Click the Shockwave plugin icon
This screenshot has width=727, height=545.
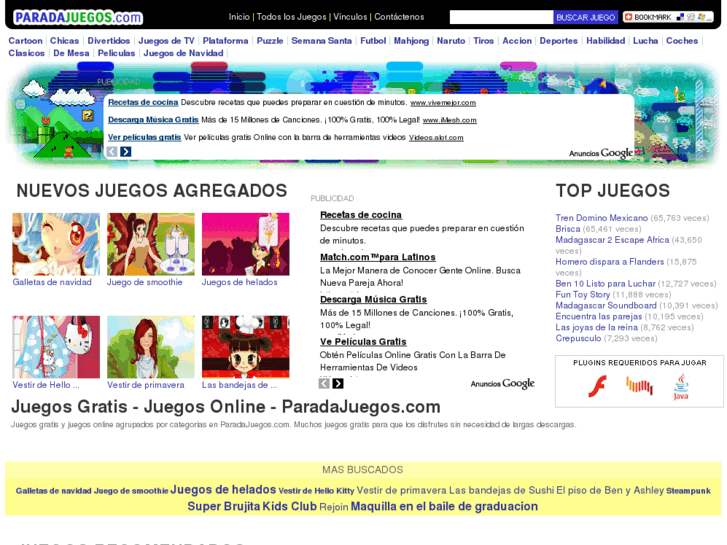[x=639, y=385]
